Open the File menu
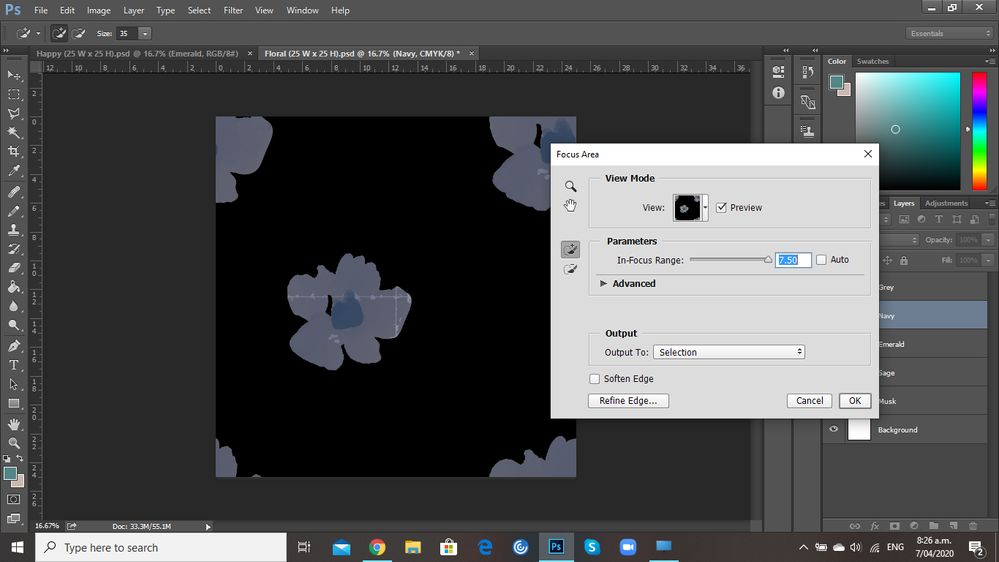Viewport: 999px width, 562px height. [41, 10]
